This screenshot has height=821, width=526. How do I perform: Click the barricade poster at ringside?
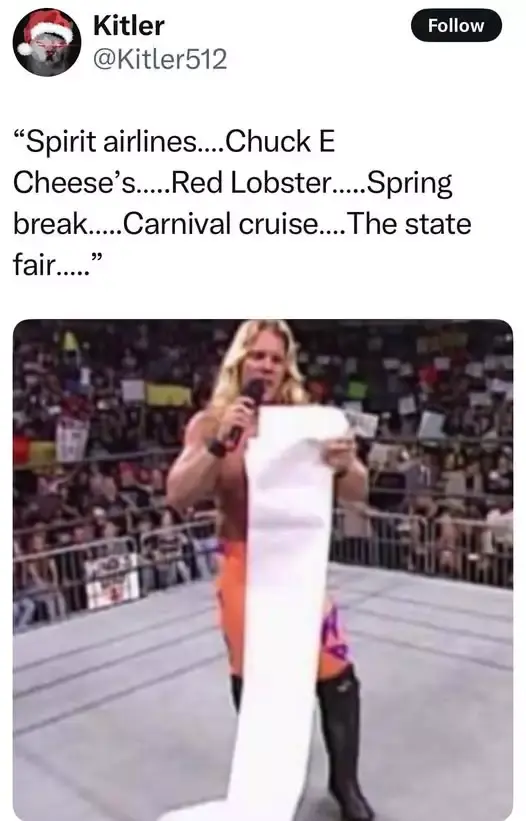[x=112, y=581]
